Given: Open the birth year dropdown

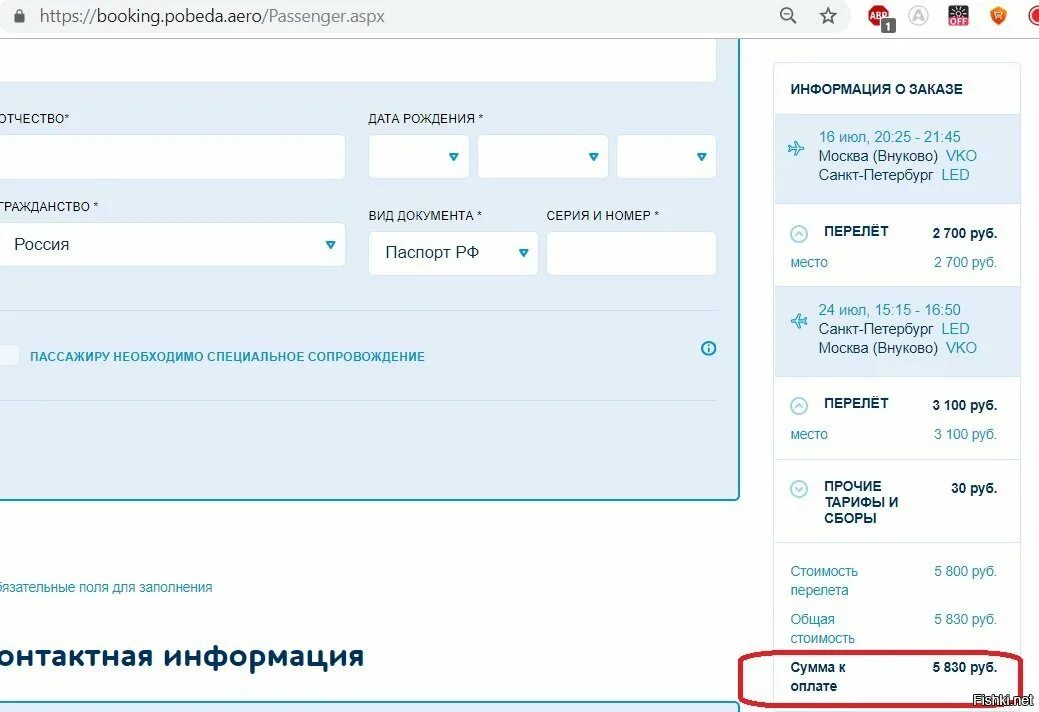Looking at the screenshot, I should pyautogui.click(x=666, y=157).
